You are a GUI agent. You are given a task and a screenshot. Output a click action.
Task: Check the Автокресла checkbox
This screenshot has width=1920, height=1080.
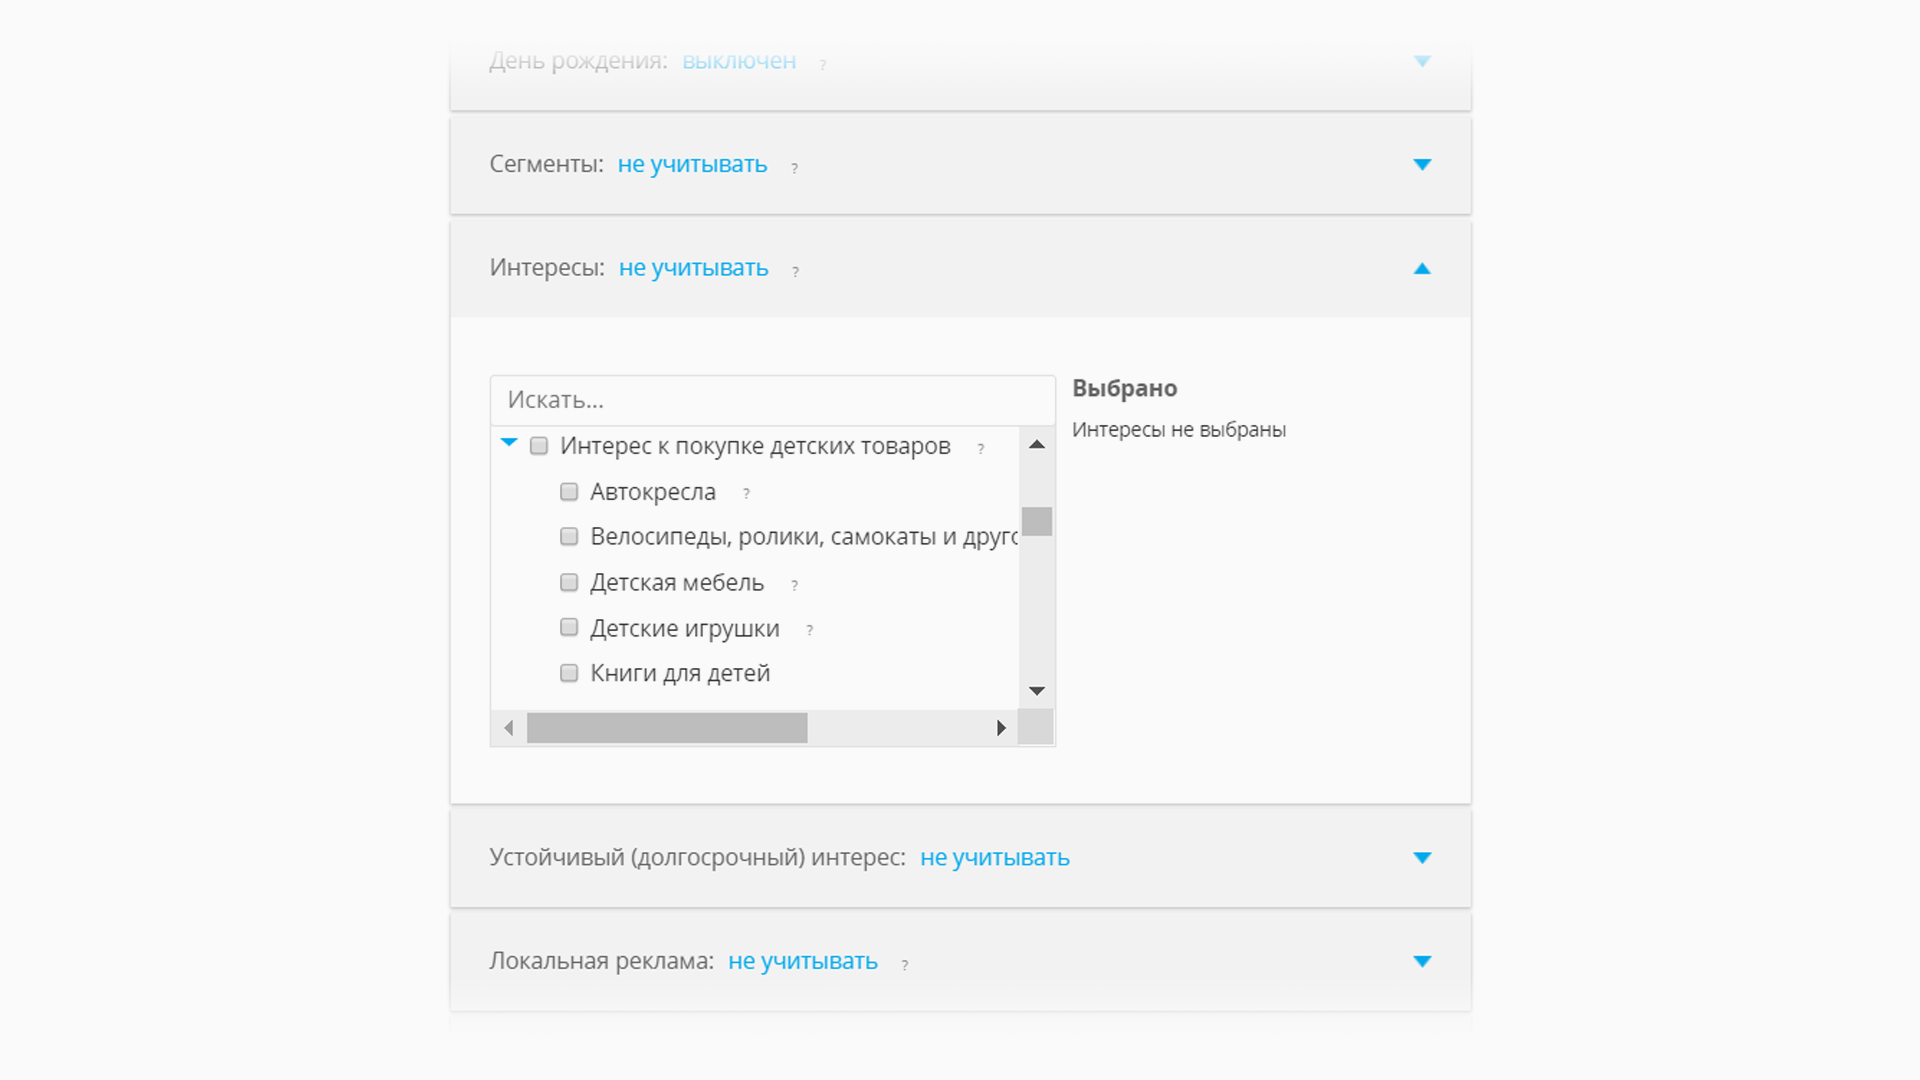(x=569, y=492)
